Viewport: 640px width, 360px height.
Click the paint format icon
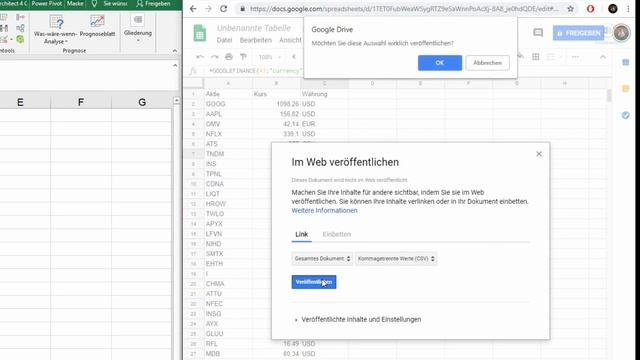(x=243, y=57)
